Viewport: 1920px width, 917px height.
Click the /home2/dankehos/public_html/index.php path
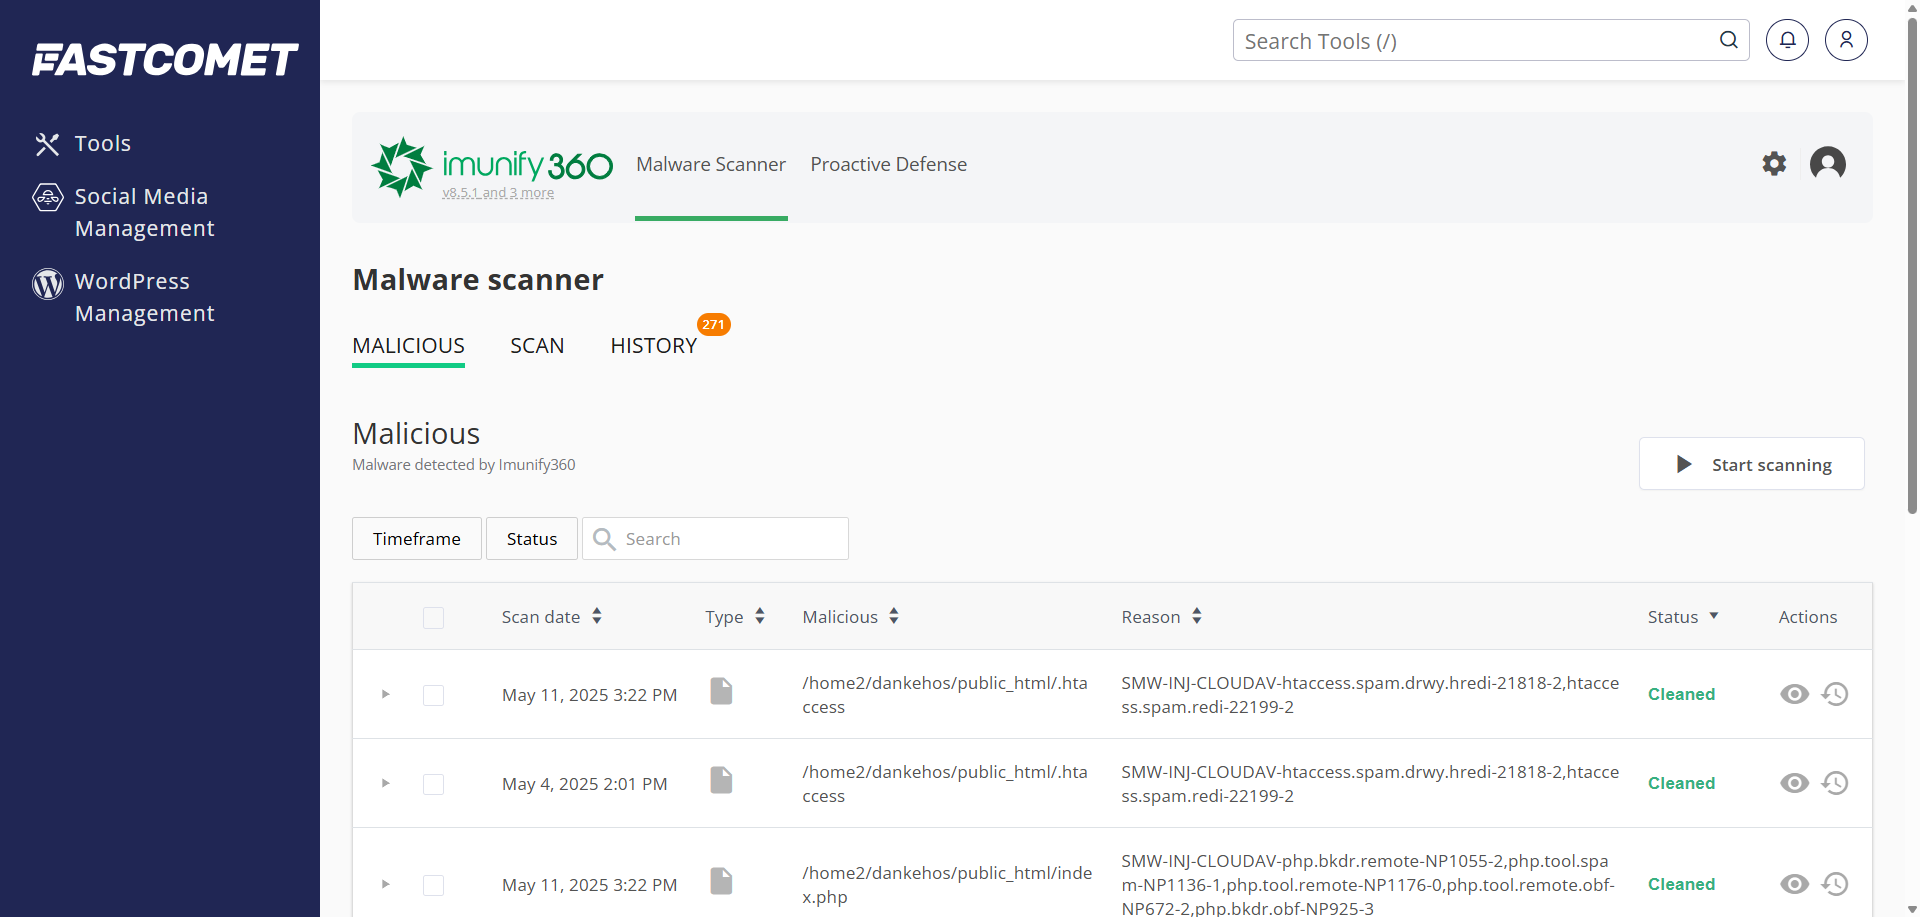click(x=947, y=885)
